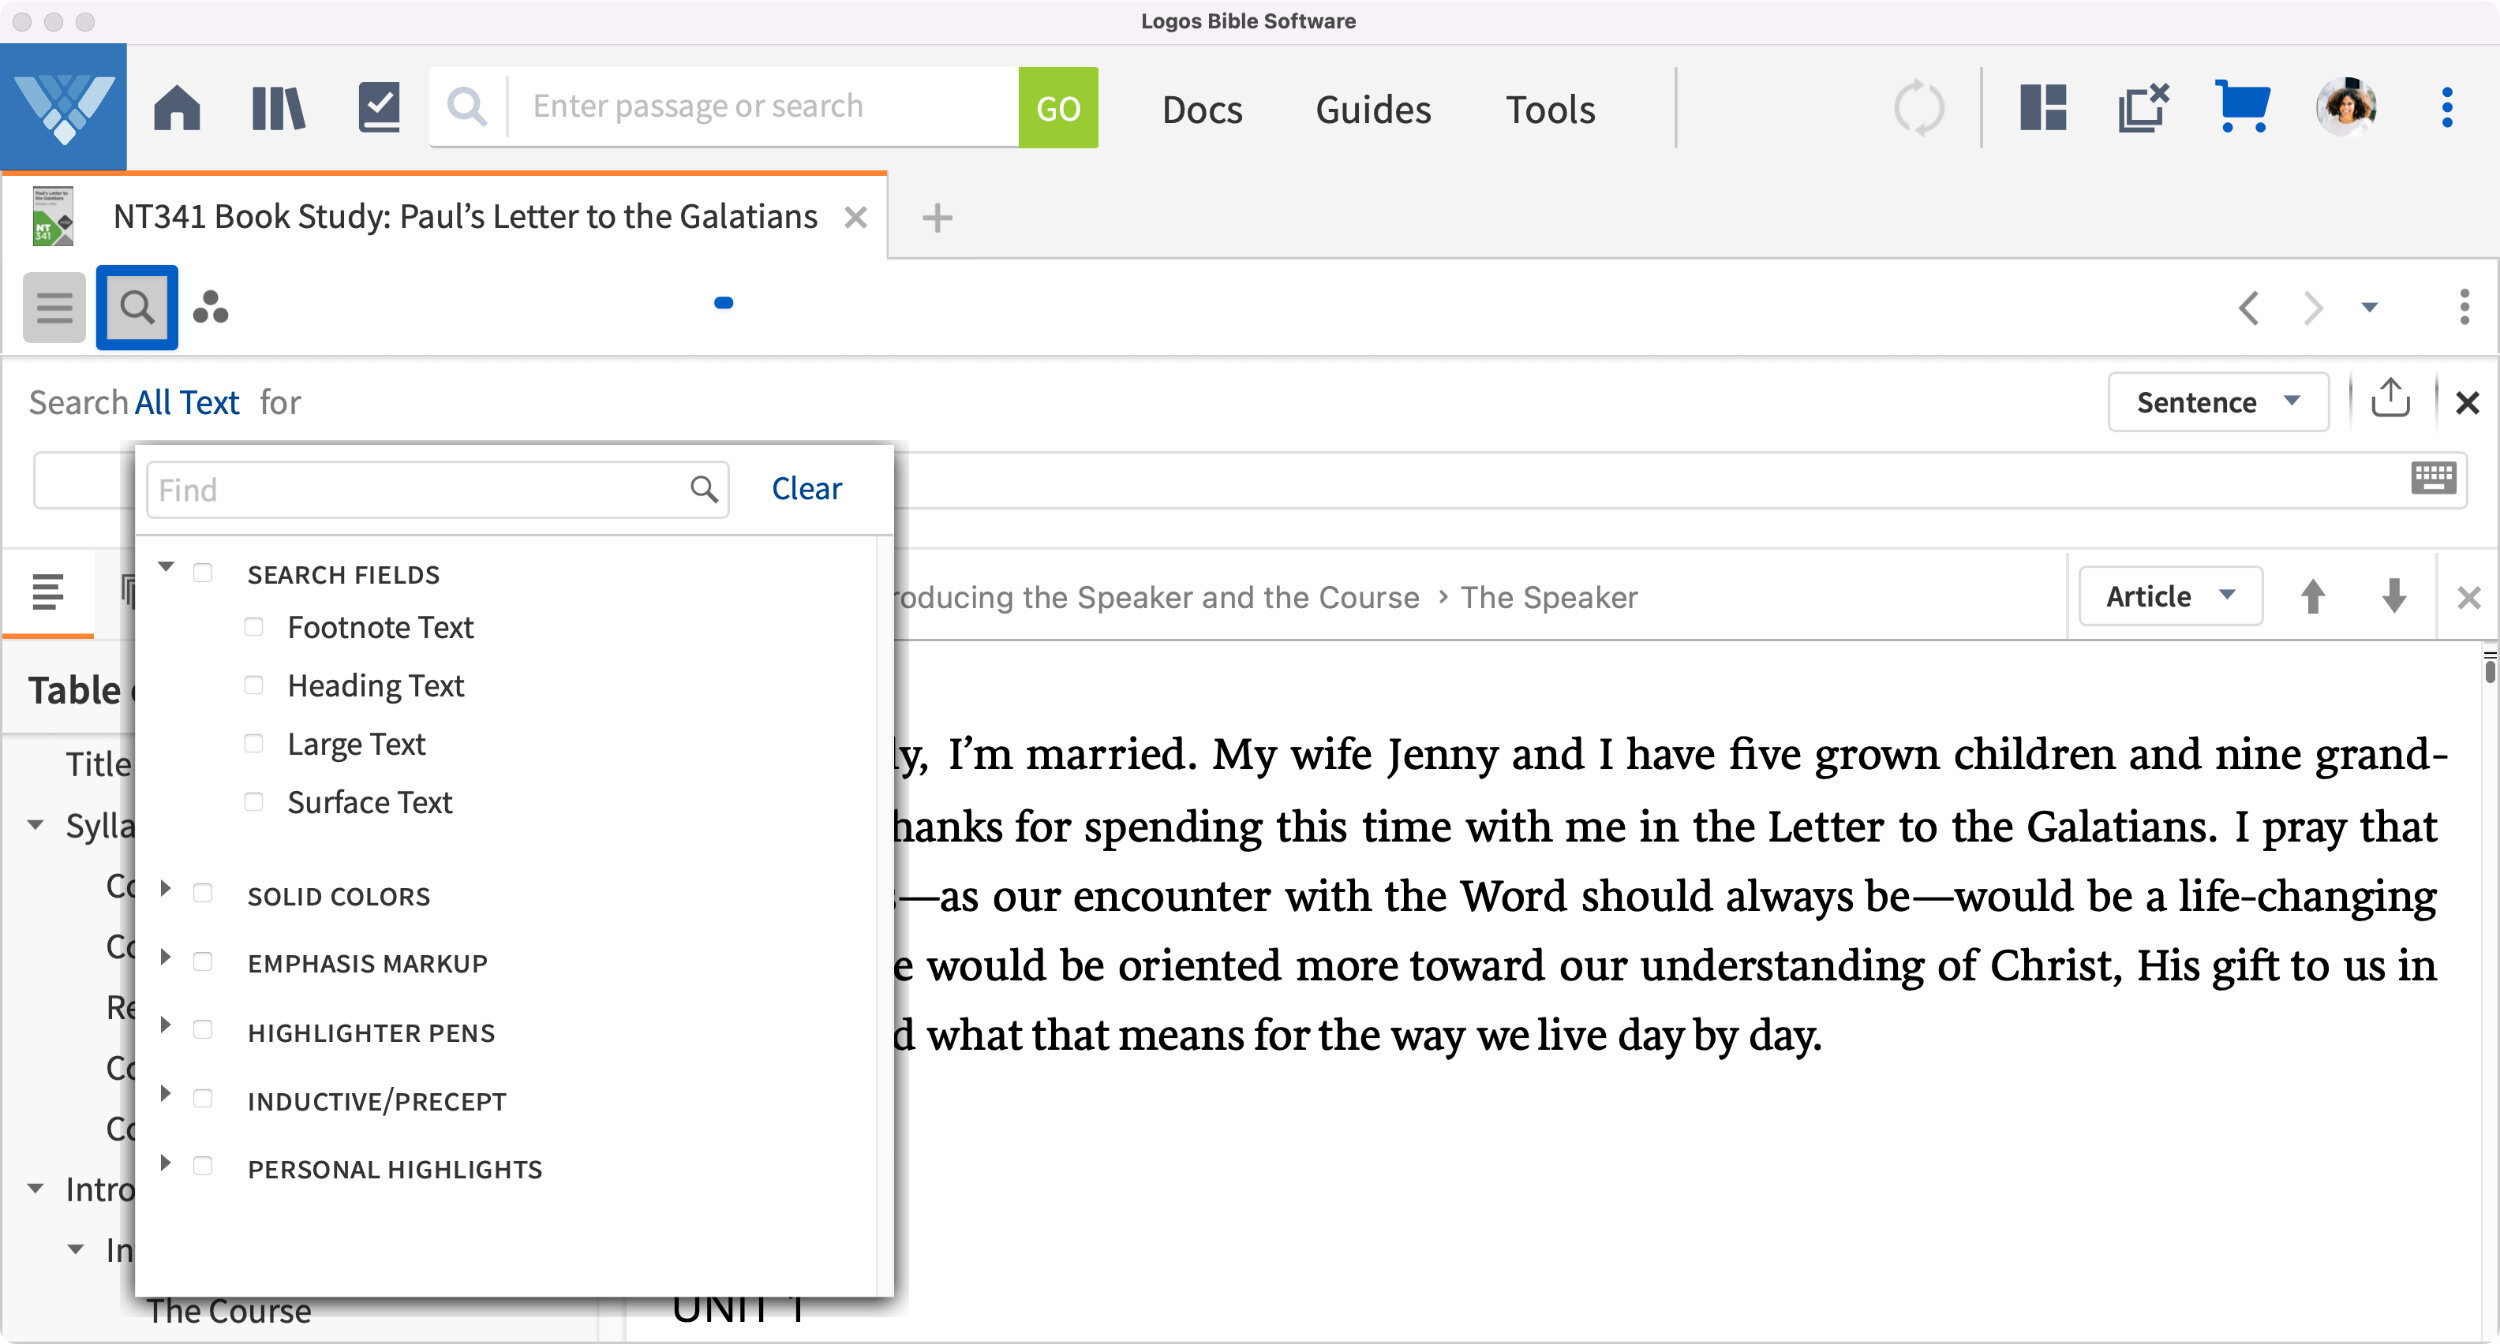Open the Logos home logo menu

(x=64, y=107)
